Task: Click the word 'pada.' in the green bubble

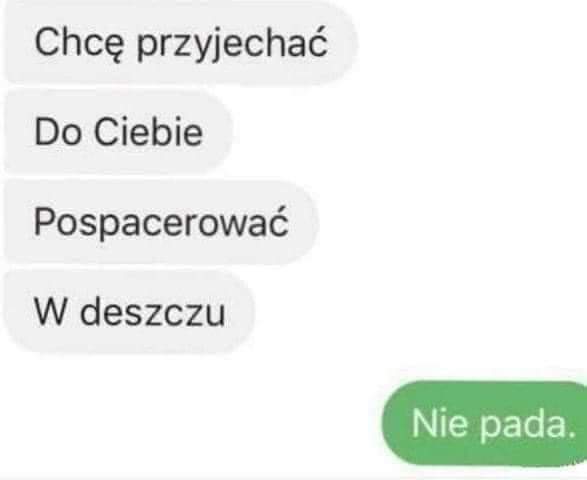Action: click(528, 425)
